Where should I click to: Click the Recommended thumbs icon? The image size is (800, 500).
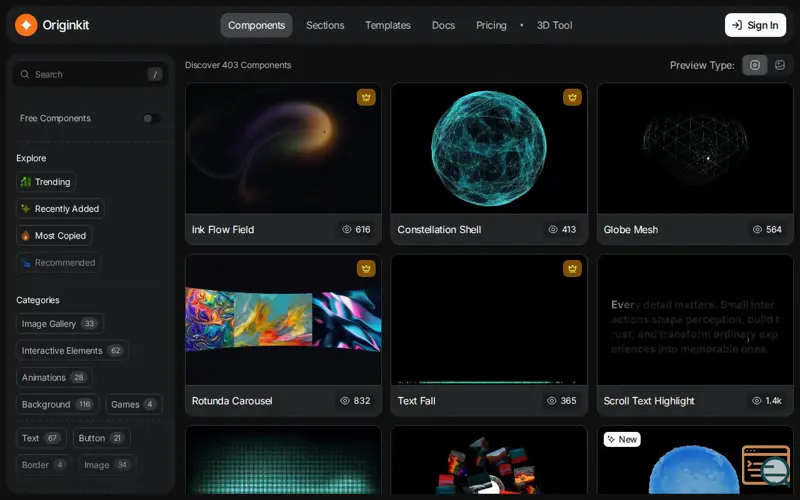point(26,263)
